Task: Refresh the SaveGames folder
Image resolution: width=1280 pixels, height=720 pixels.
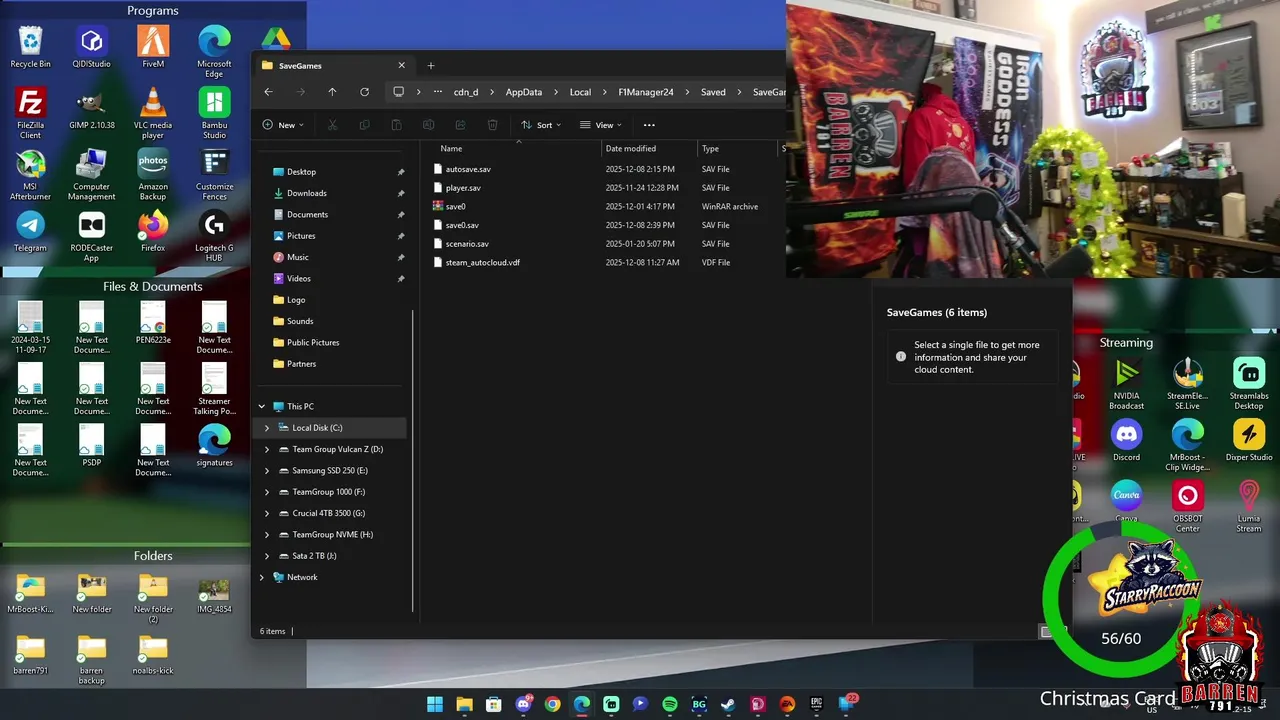Action: (364, 92)
